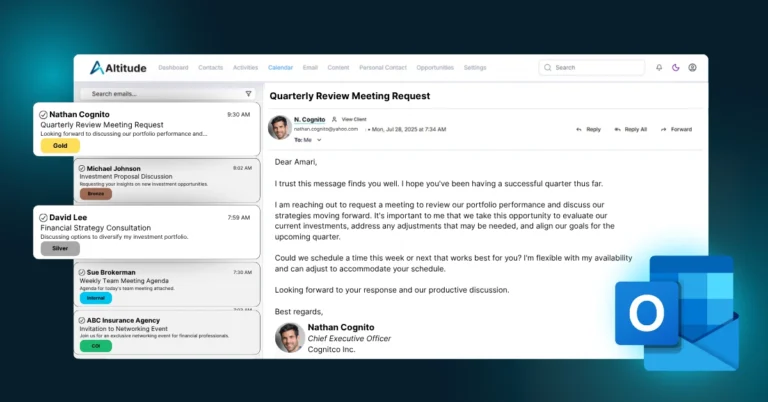Click the N. Cognito sender name link
This screenshot has height=402, width=768.
(x=310, y=119)
